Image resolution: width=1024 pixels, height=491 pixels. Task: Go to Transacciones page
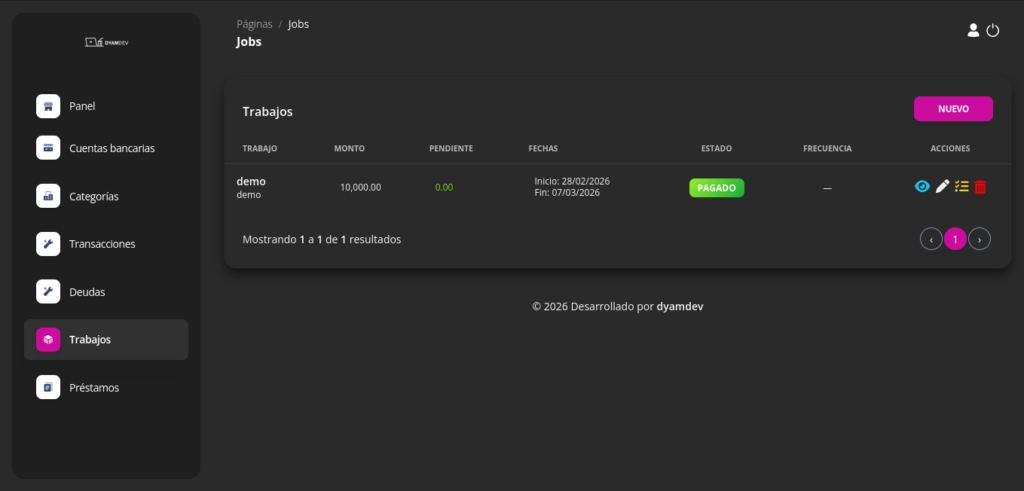(102, 244)
